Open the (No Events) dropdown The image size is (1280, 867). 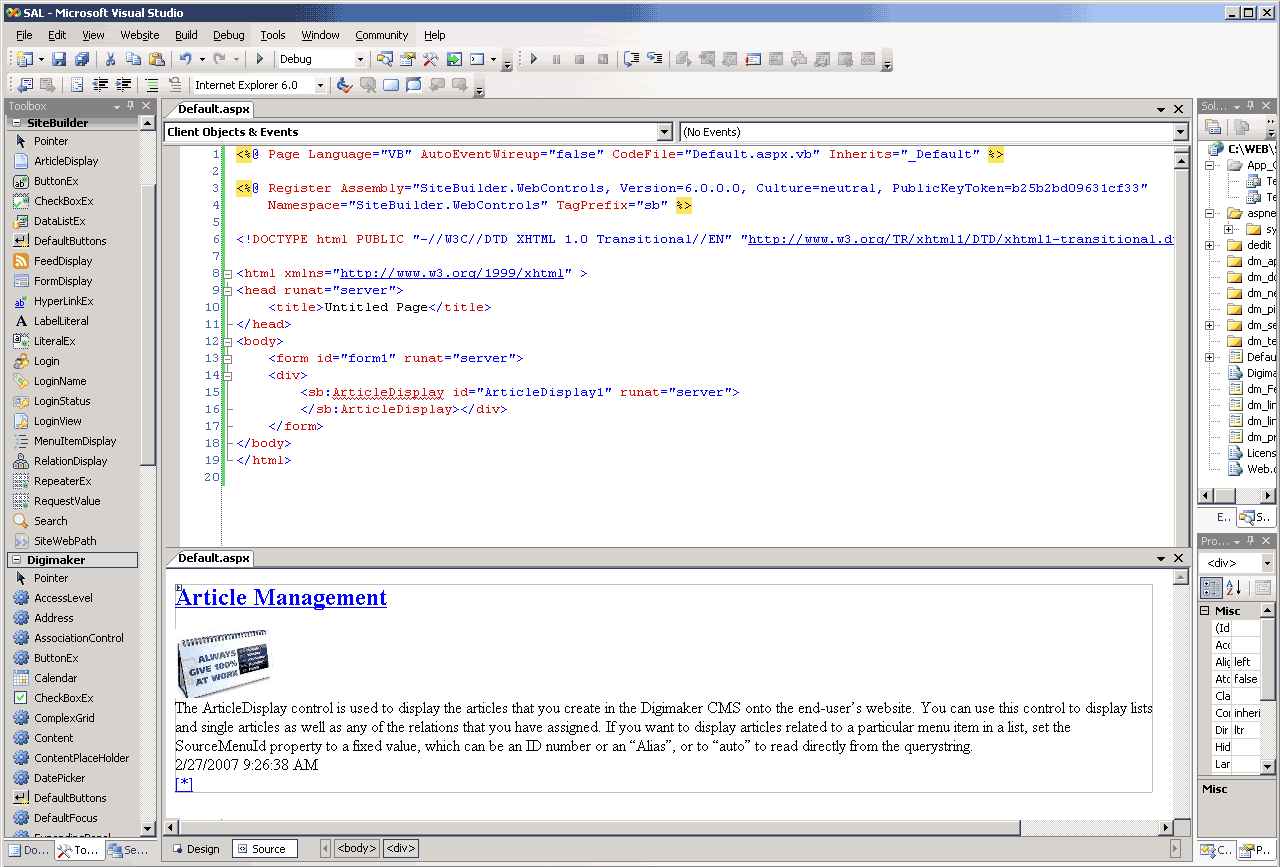[x=1181, y=132]
